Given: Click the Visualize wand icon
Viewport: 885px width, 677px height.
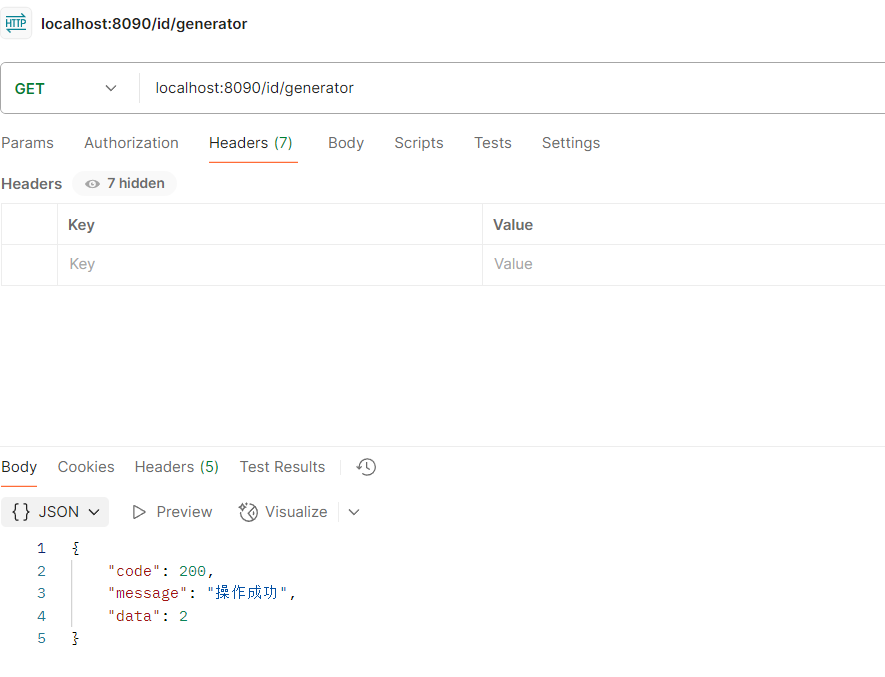Looking at the screenshot, I should (x=247, y=511).
